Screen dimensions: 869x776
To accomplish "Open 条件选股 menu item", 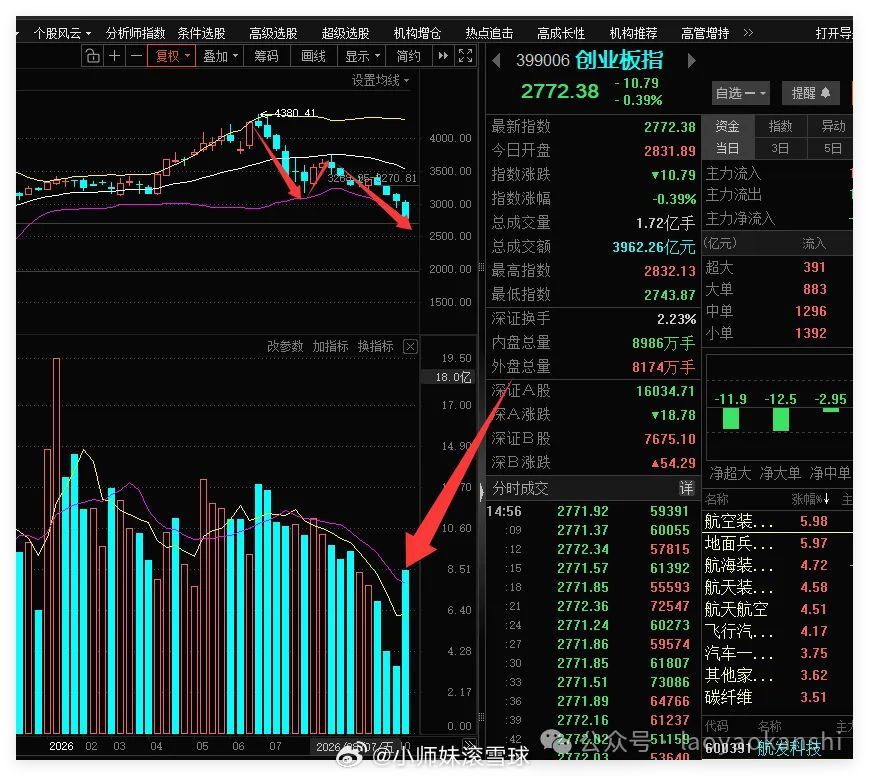I will pos(201,33).
